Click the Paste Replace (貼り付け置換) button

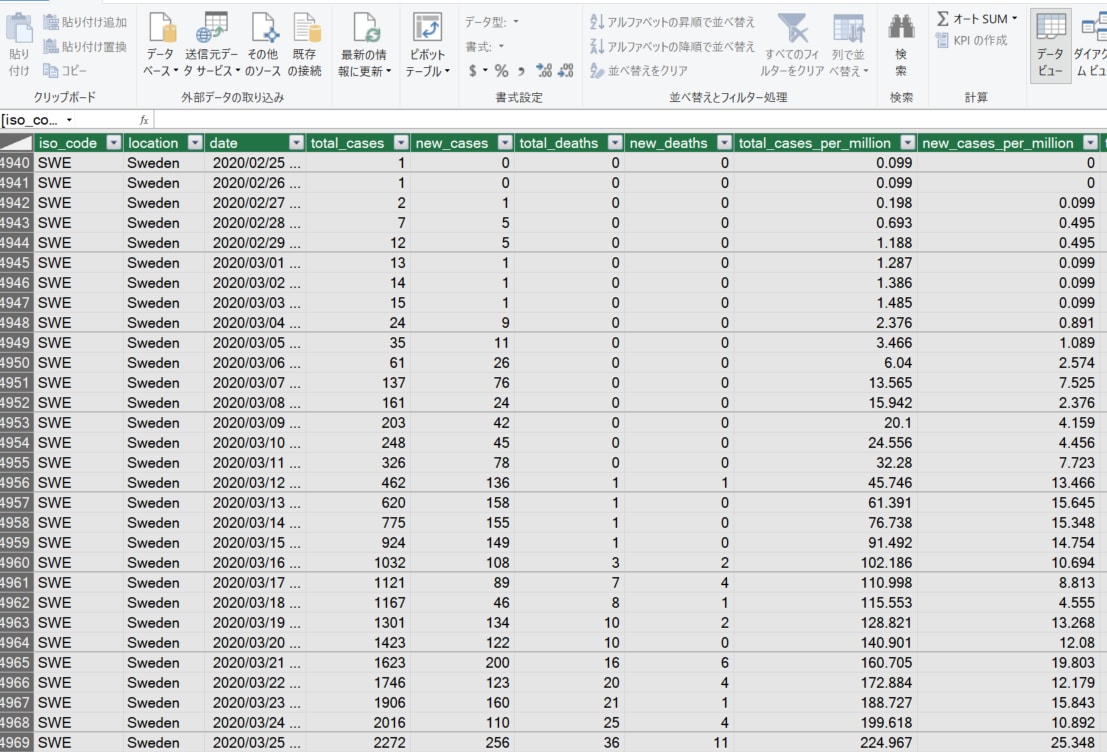85,47
